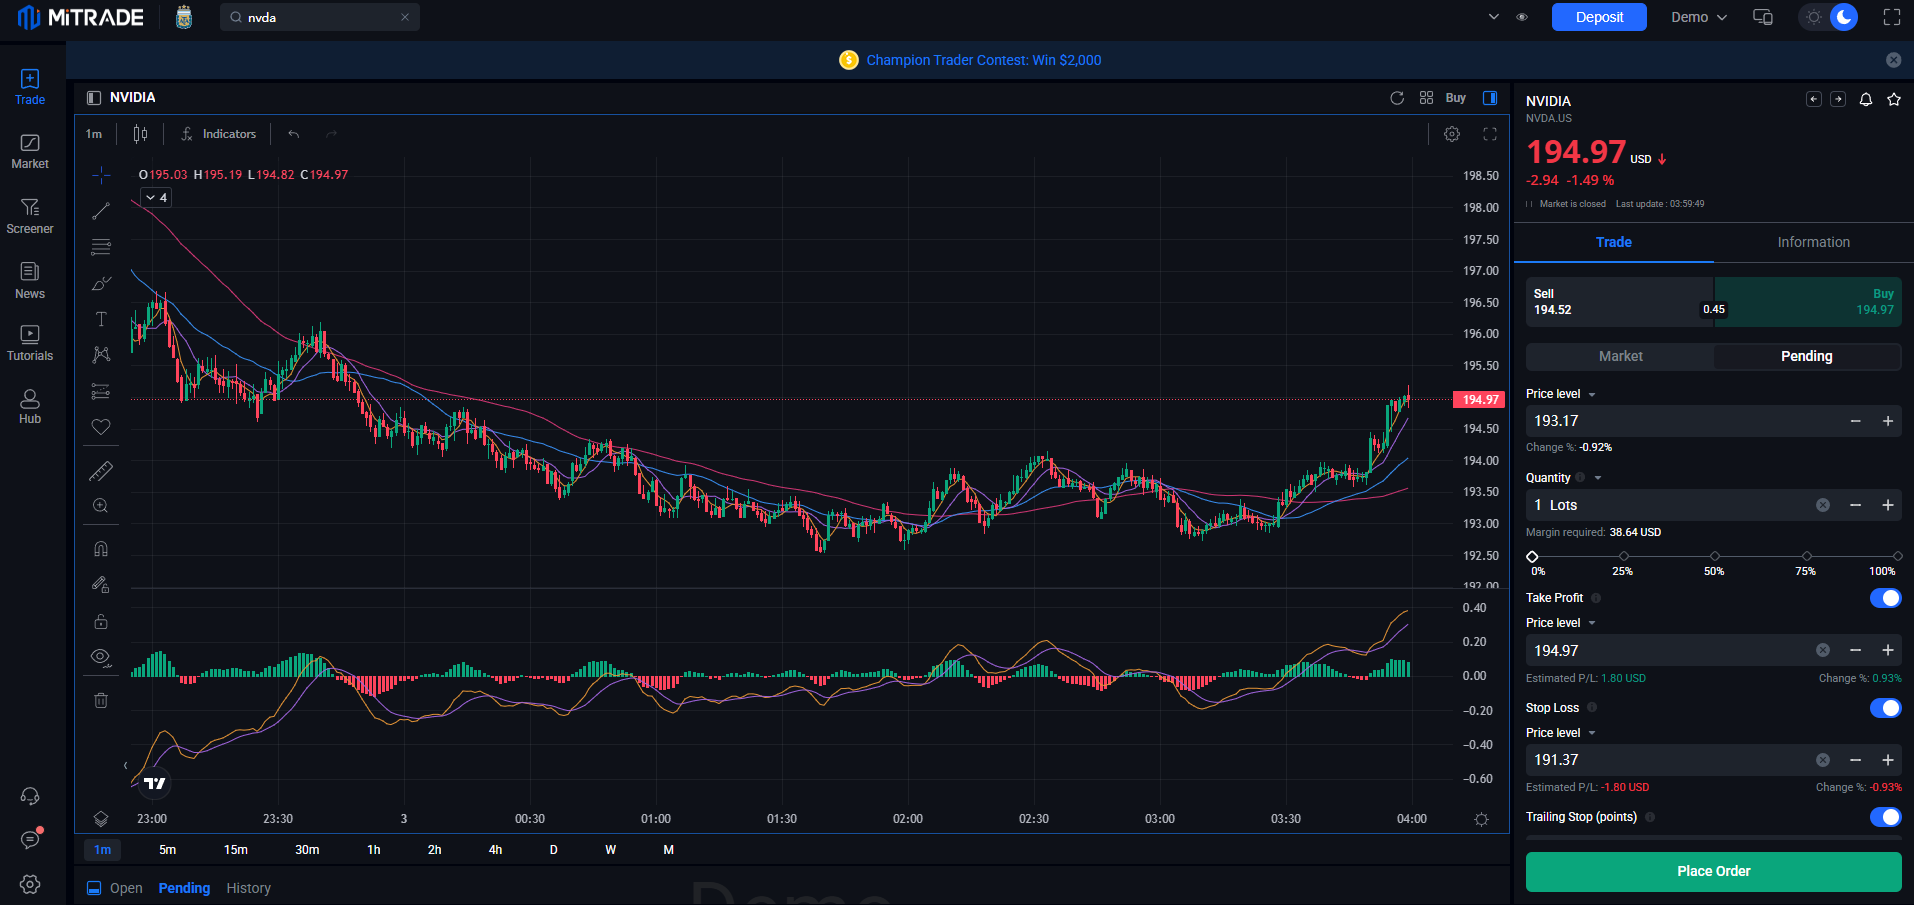The width and height of the screenshot is (1914, 905).
Task: Open the Tutorials sidebar section
Action: coord(30,343)
